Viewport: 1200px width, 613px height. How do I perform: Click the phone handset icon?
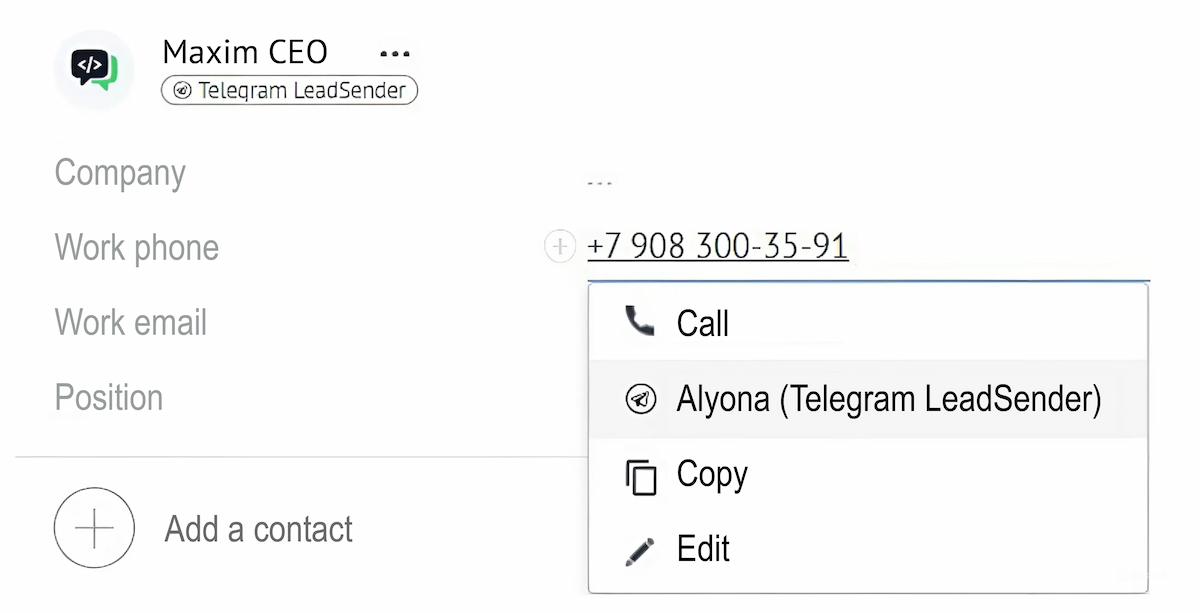[x=639, y=321]
